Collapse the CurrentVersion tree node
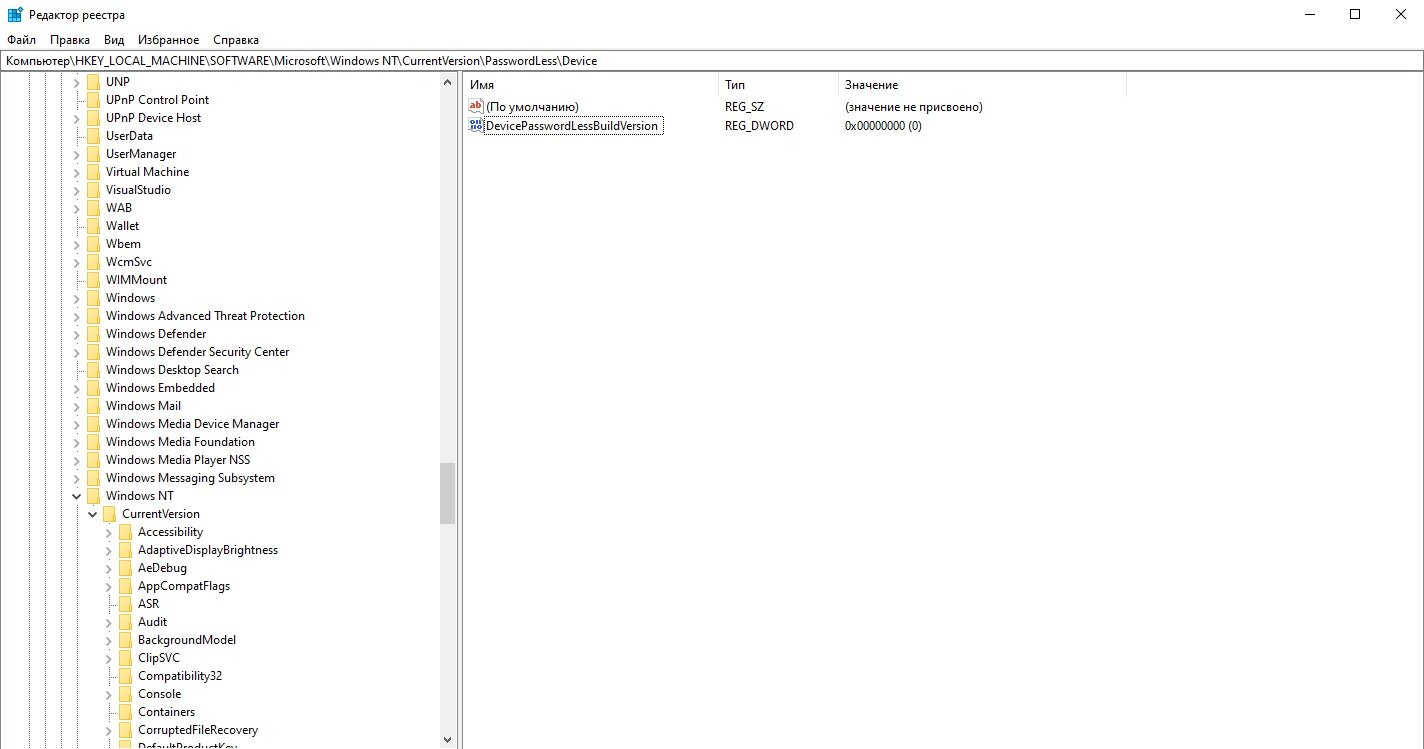This screenshot has width=1424, height=749. point(93,514)
